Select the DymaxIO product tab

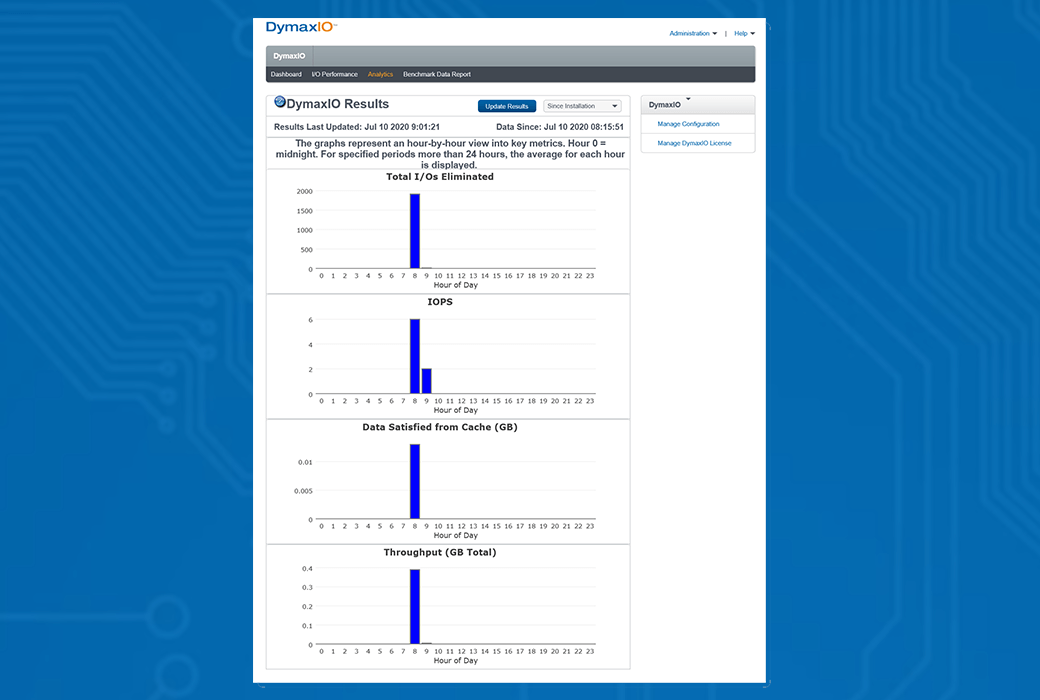(289, 56)
